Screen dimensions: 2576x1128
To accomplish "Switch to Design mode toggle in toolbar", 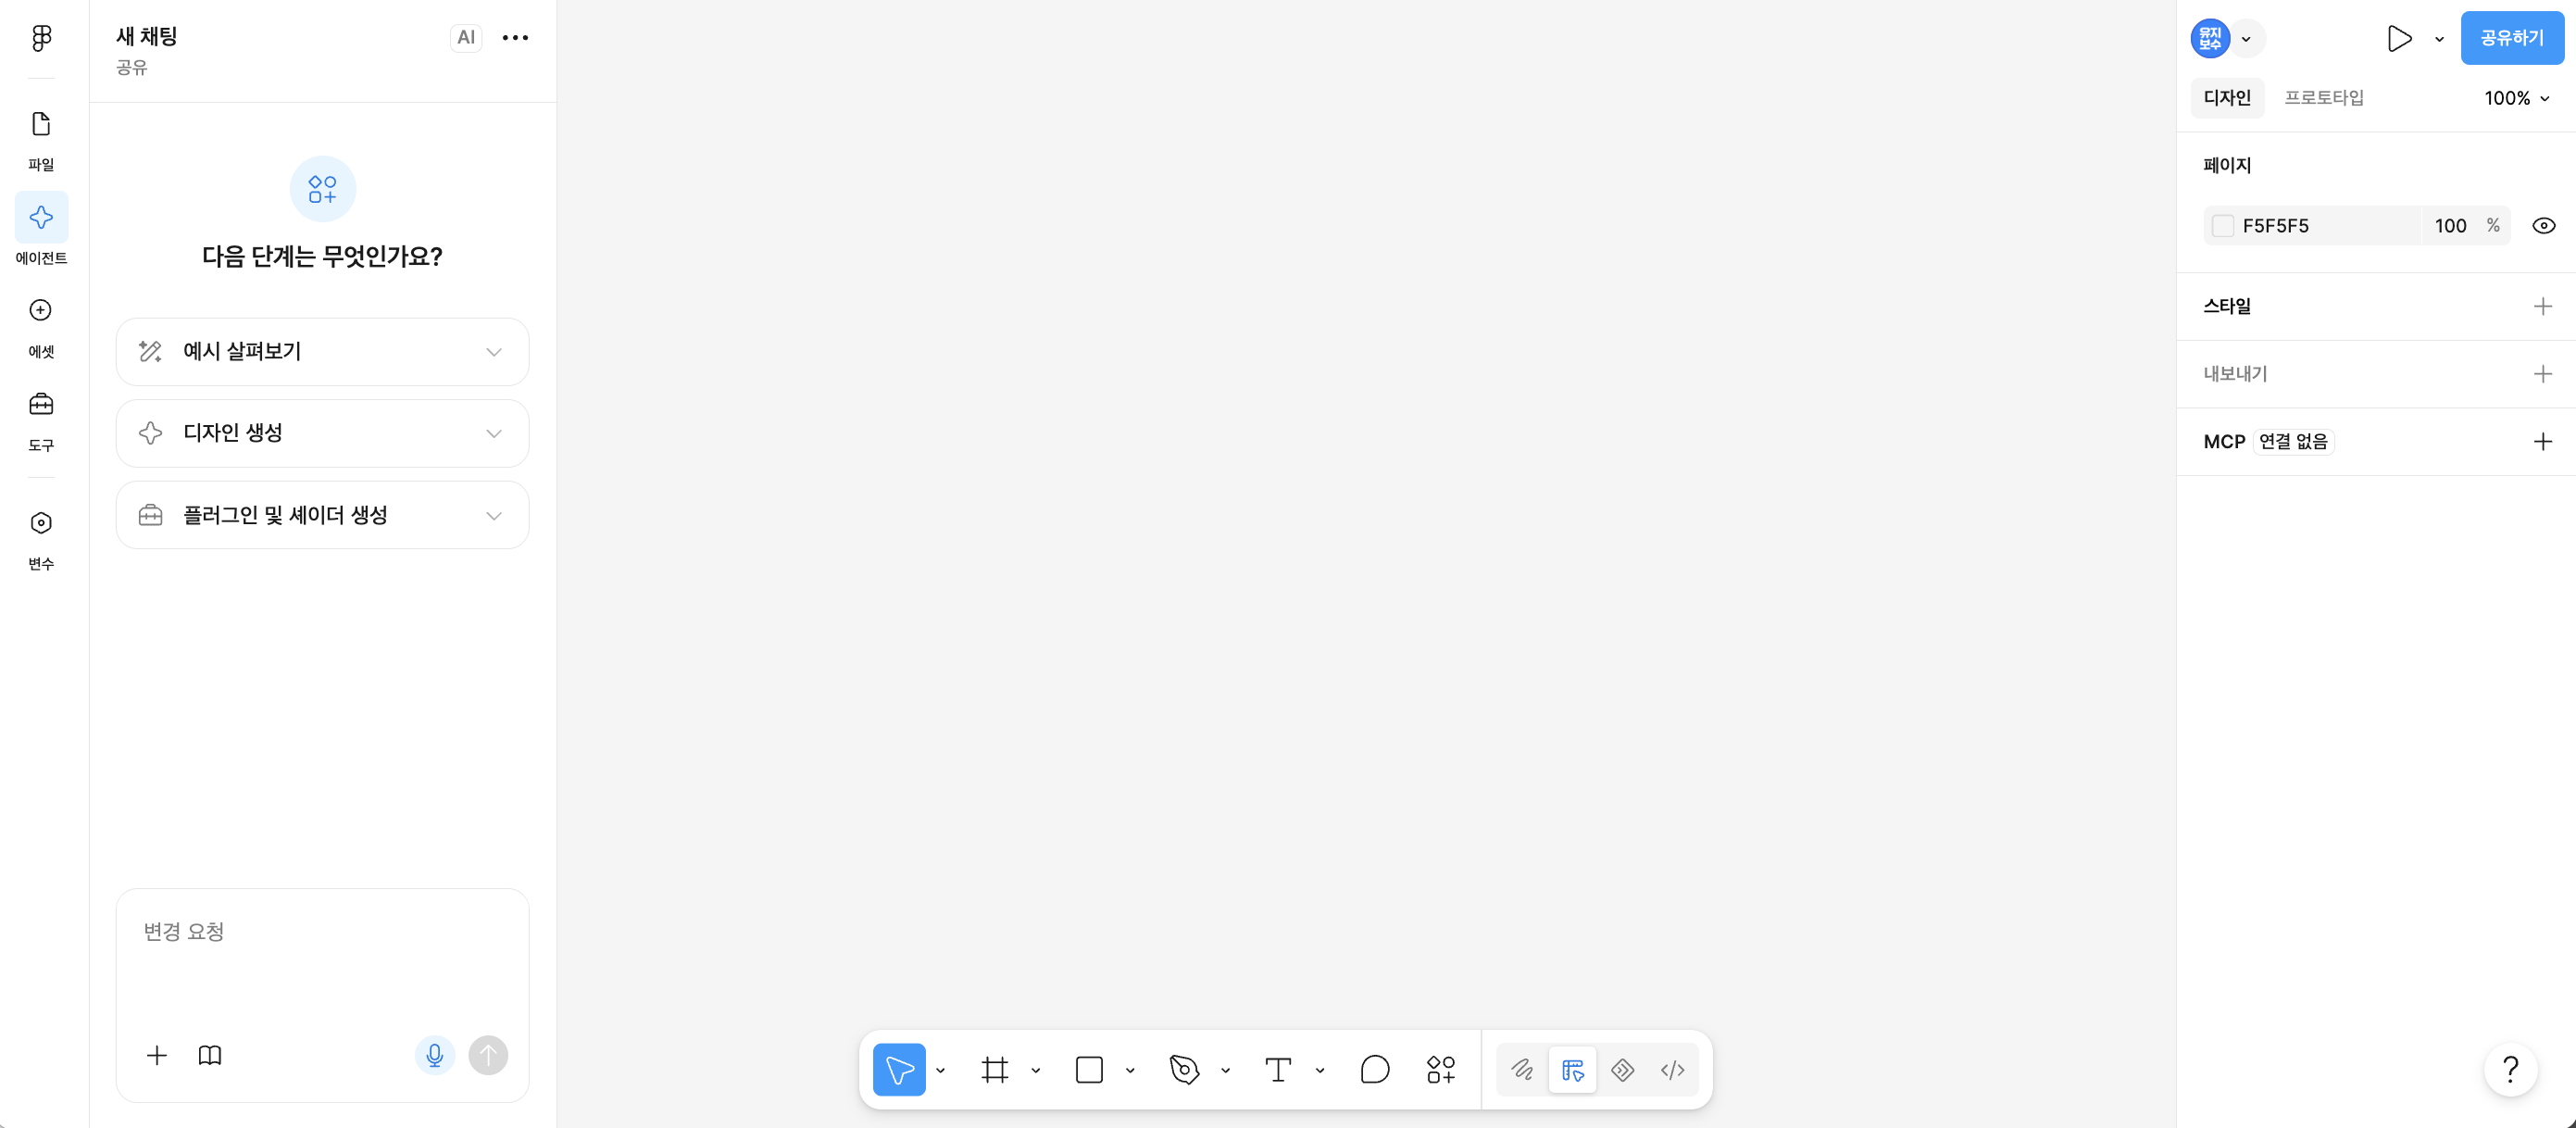I will click(x=1572, y=1070).
